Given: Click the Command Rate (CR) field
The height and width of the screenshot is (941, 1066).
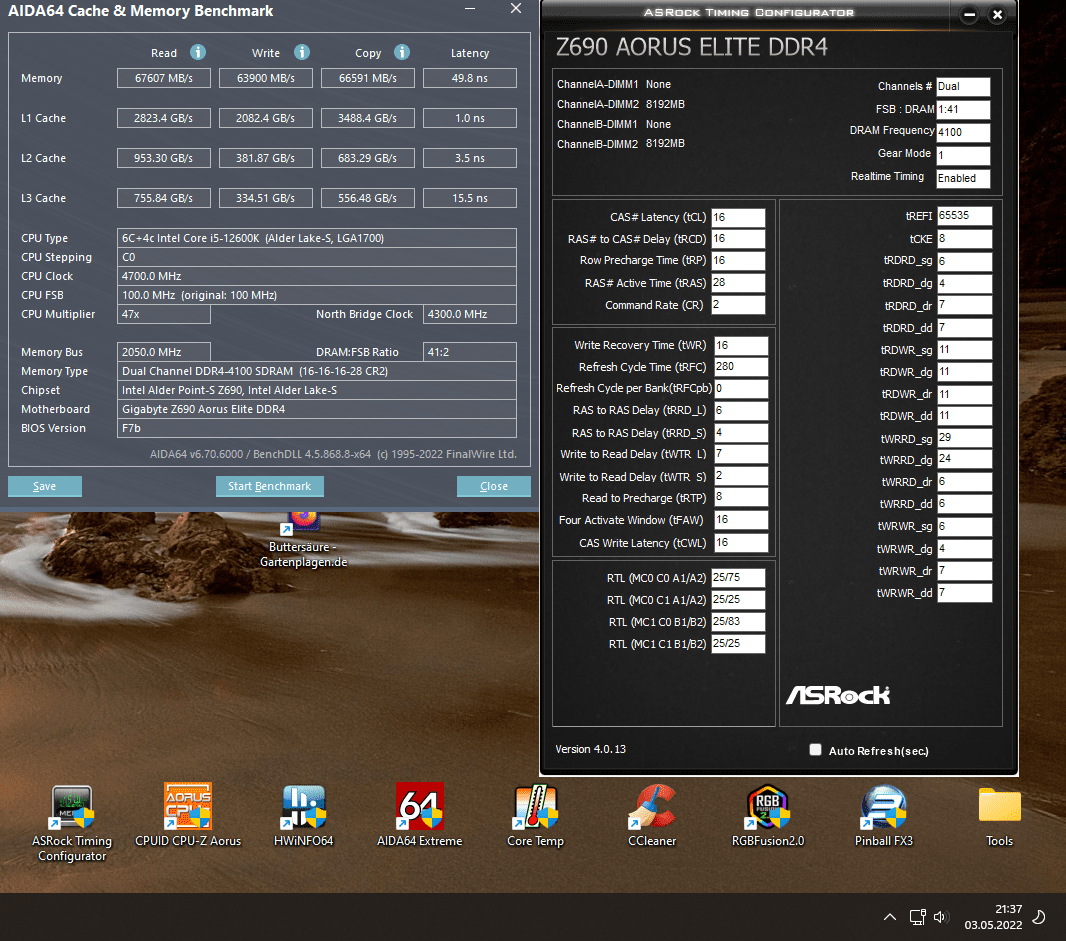Looking at the screenshot, I should 738,305.
